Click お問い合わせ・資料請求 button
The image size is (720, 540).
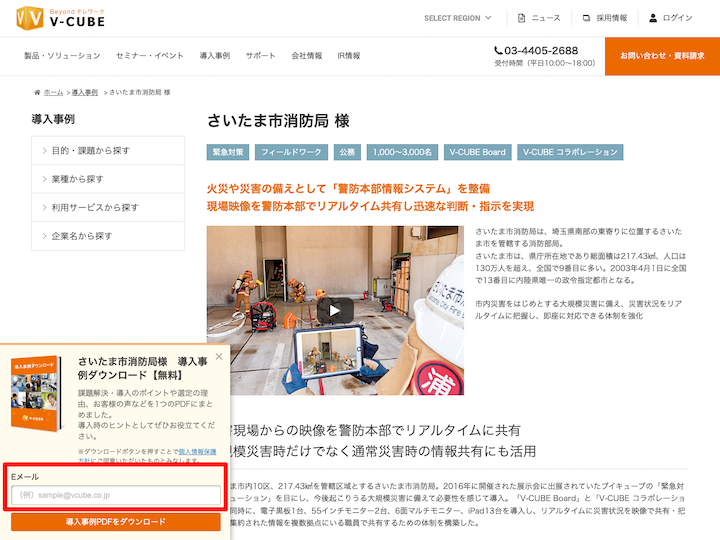[x=662, y=56]
